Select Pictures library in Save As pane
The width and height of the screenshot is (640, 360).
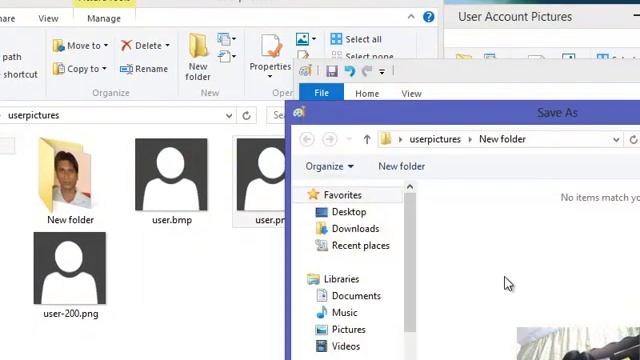click(340, 329)
